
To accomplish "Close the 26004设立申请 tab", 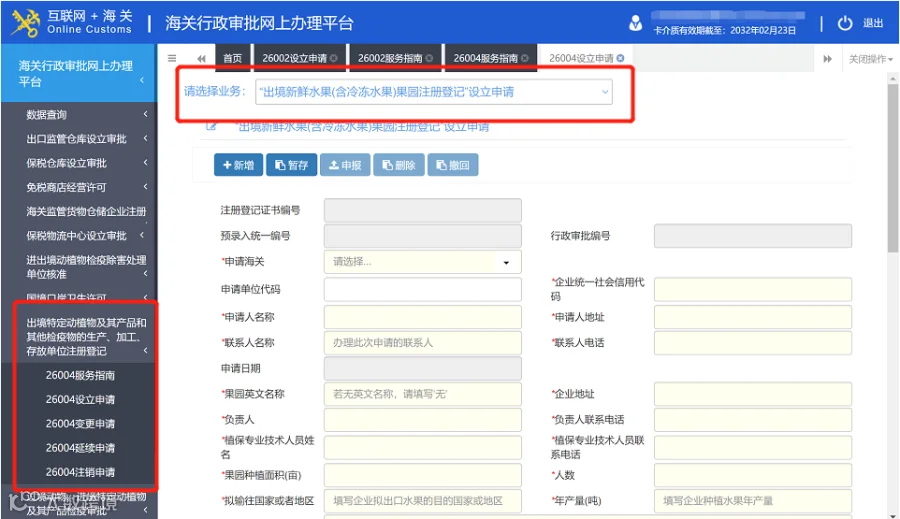I will pyautogui.click(x=620, y=58).
